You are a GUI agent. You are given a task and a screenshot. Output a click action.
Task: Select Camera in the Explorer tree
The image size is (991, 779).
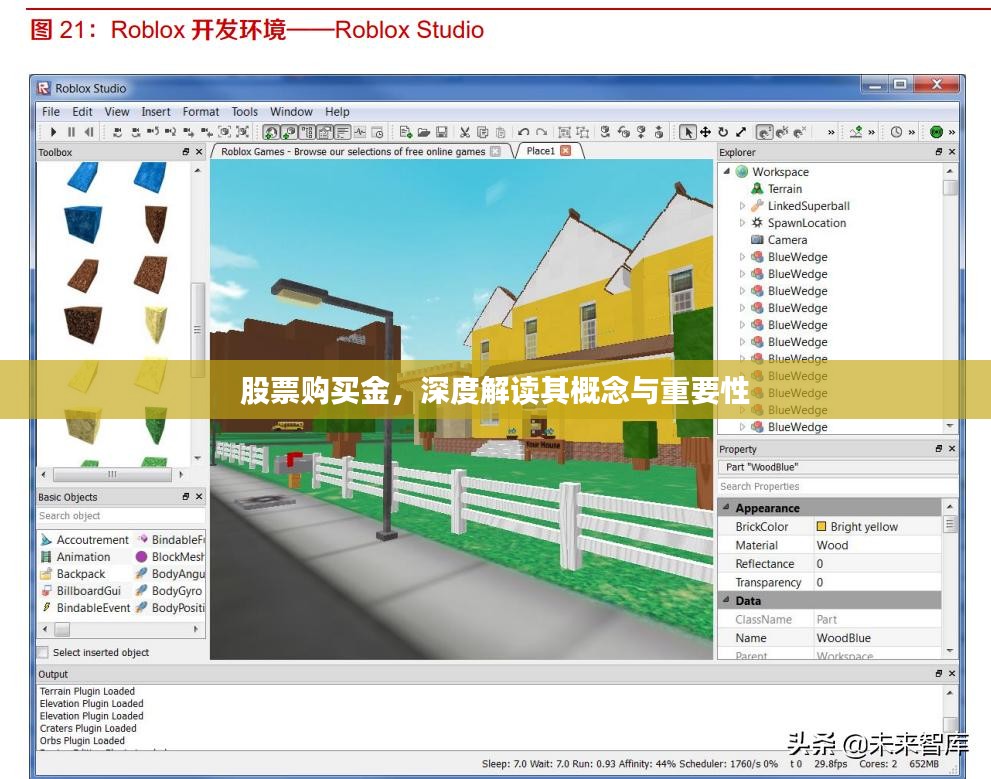point(787,239)
